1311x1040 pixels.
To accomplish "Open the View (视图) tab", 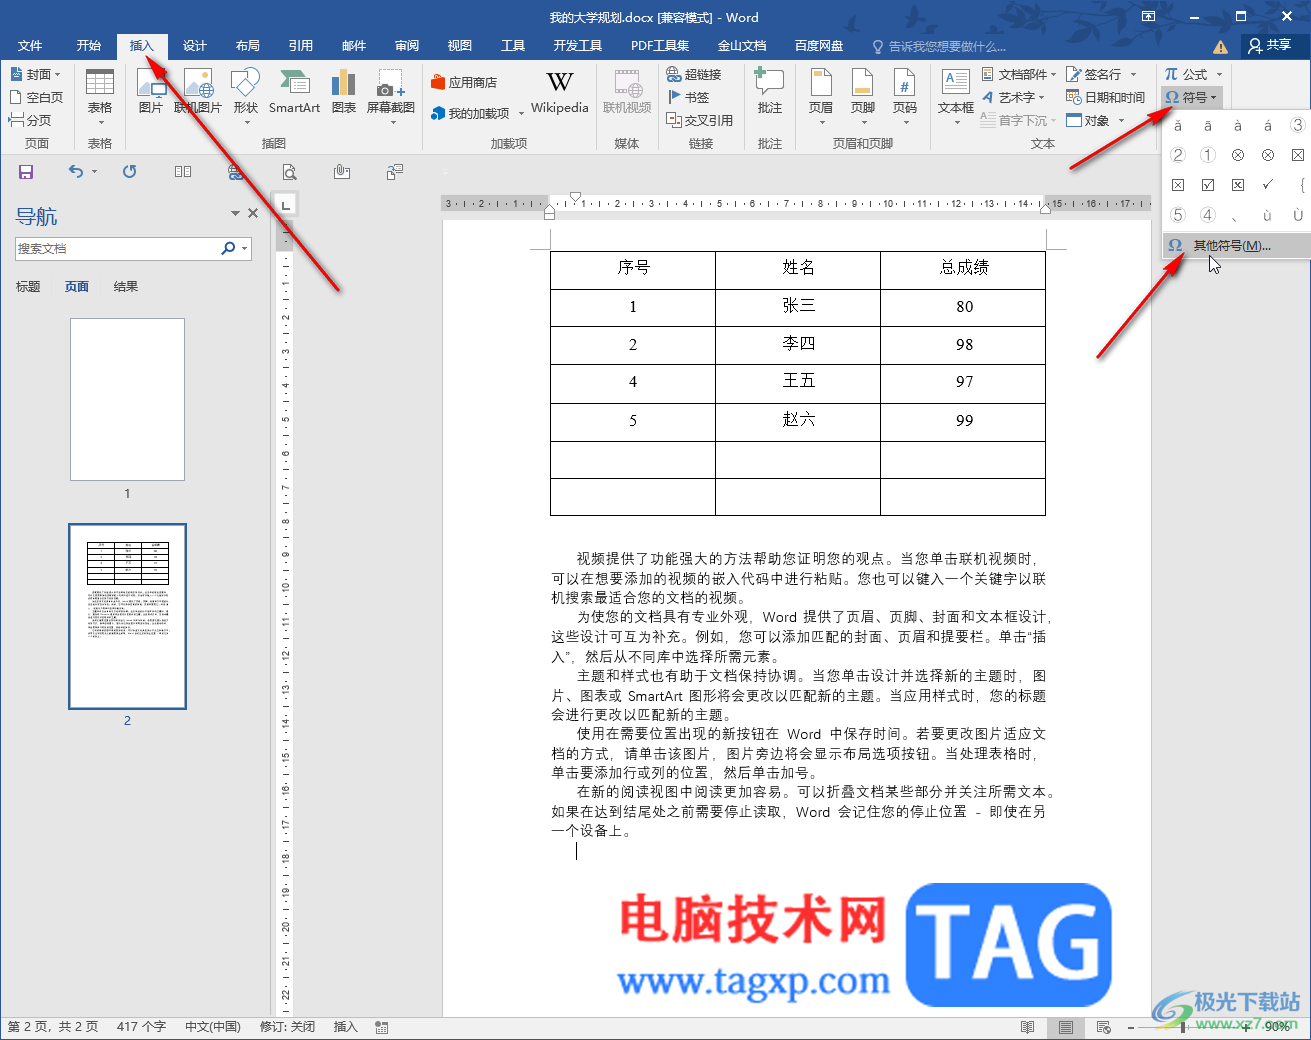I will point(460,46).
